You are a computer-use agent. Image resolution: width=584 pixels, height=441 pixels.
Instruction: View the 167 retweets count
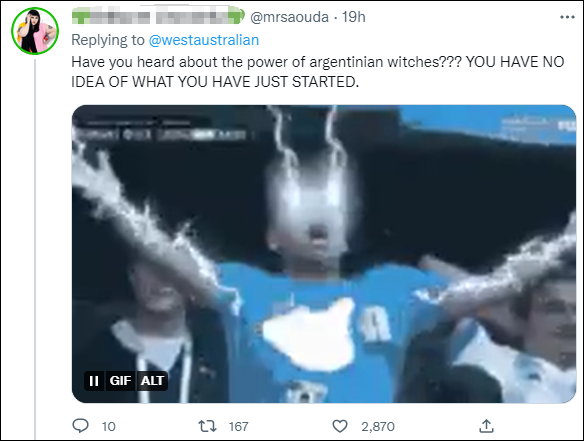coord(238,426)
